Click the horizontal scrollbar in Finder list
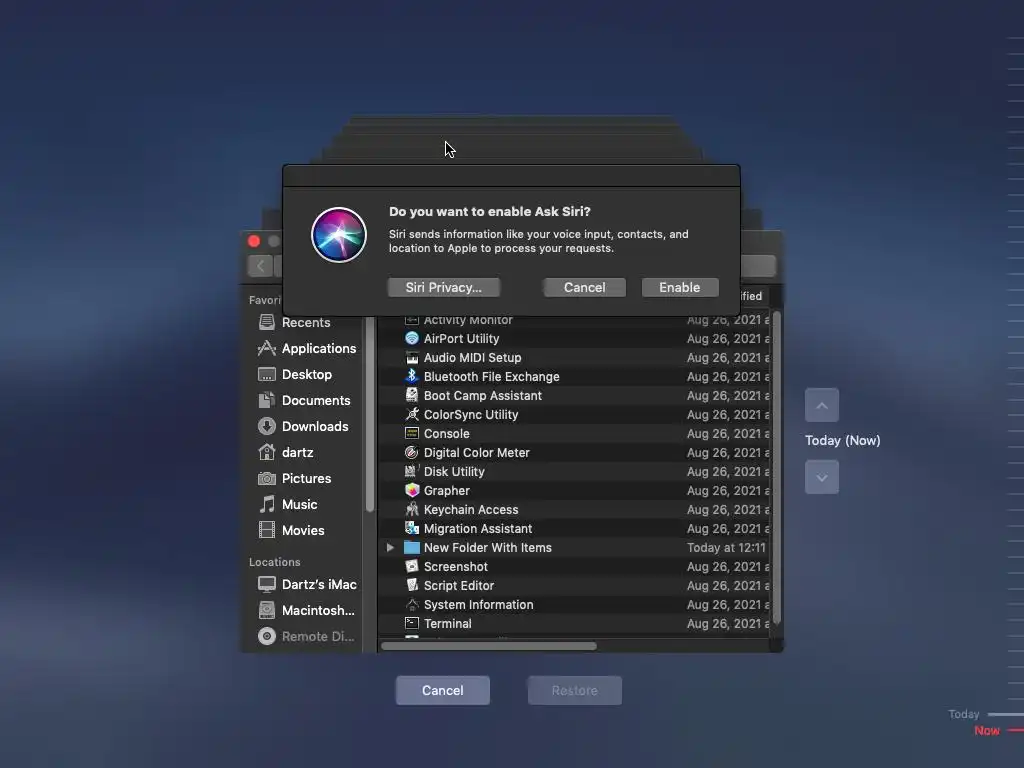 488,646
